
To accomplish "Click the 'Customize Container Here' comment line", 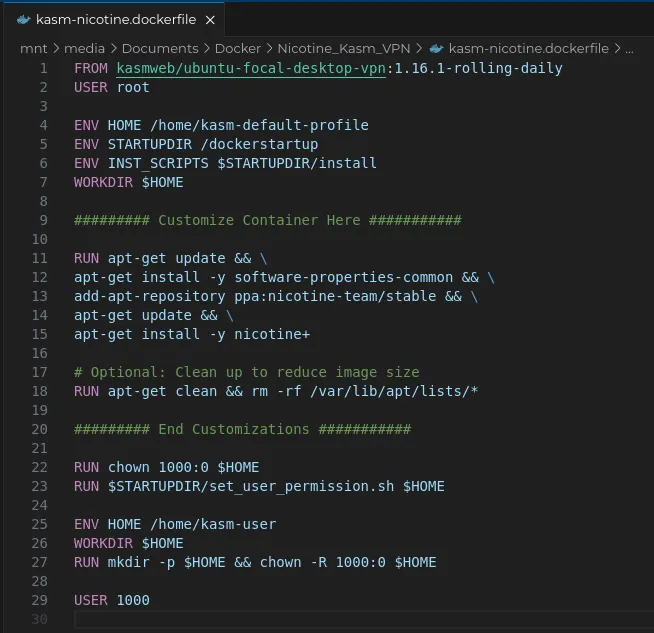I will coord(267,220).
